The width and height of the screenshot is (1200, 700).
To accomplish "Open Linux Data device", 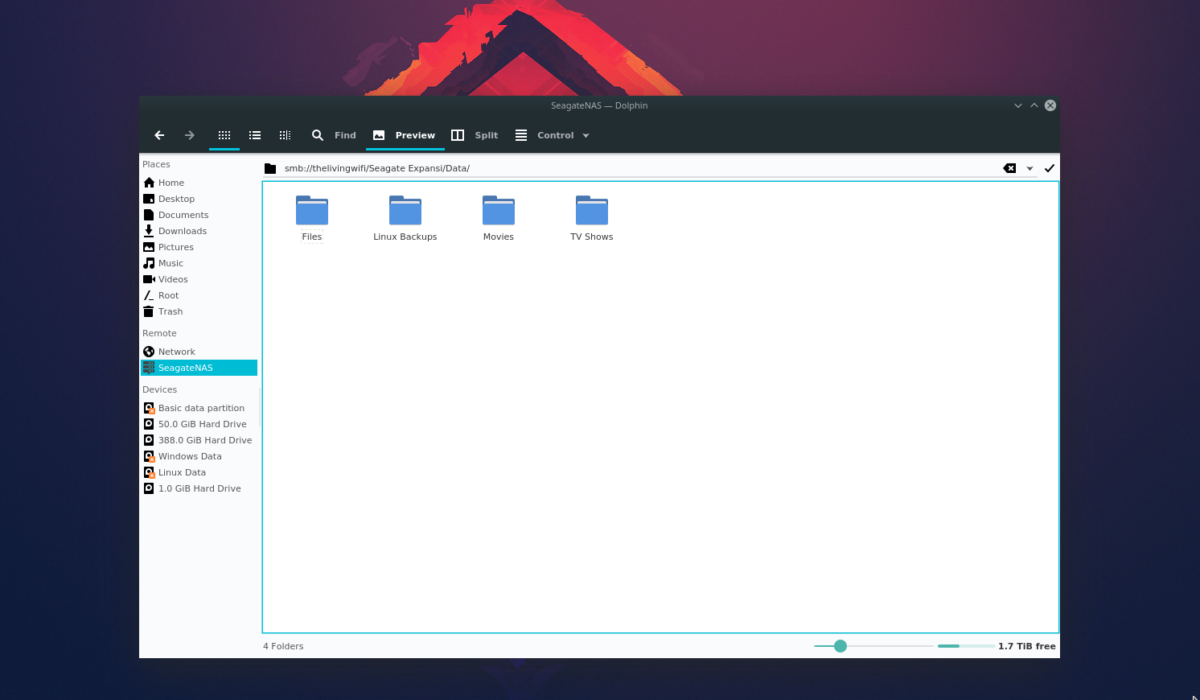I will (x=199, y=472).
